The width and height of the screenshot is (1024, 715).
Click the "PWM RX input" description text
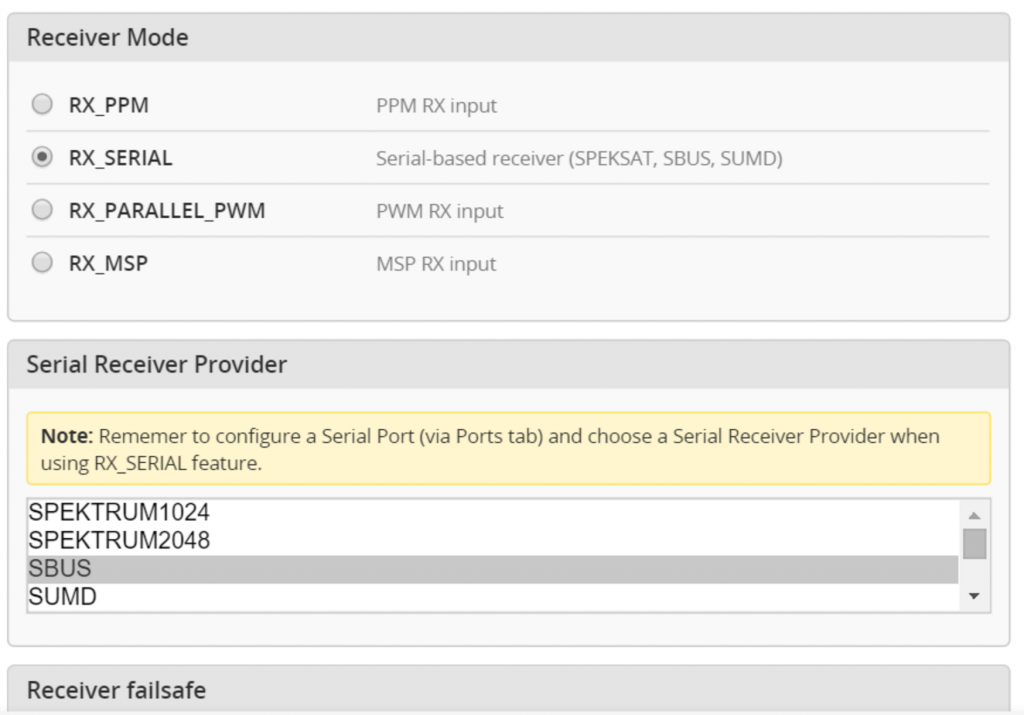pyautogui.click(x=439, y=211)
